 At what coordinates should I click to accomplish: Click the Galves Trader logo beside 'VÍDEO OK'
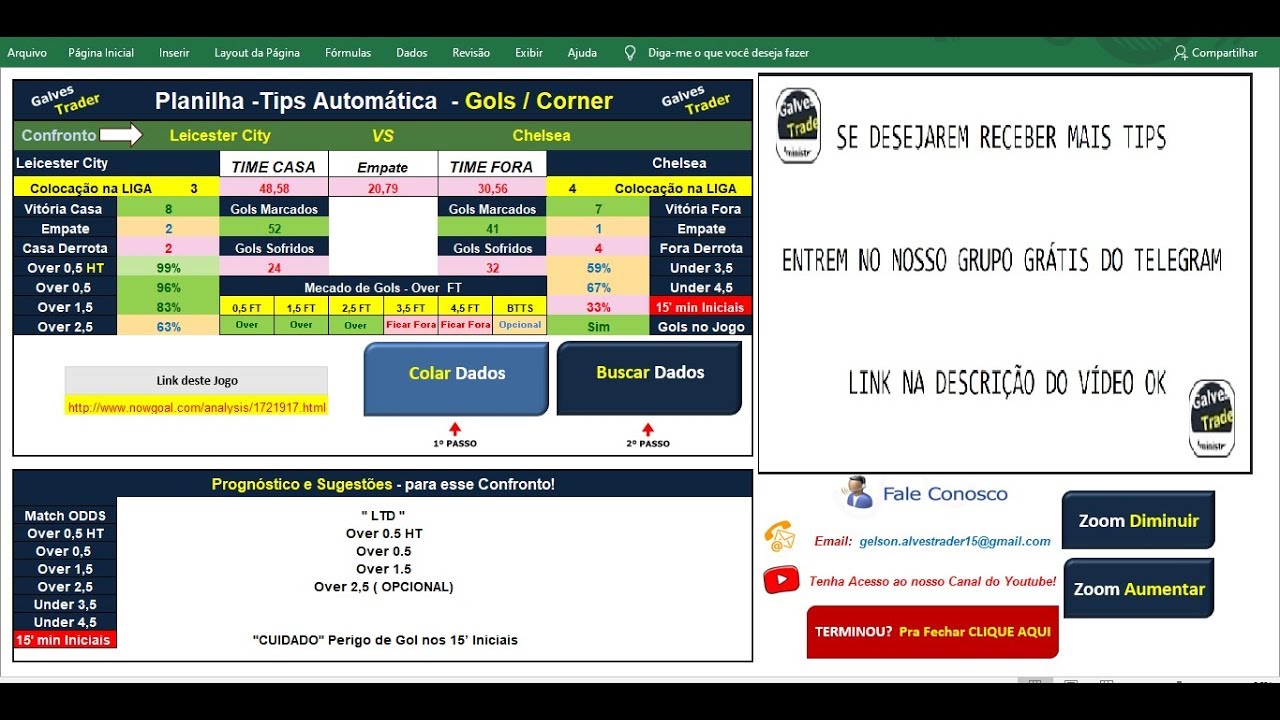(x=1212, y=418)
